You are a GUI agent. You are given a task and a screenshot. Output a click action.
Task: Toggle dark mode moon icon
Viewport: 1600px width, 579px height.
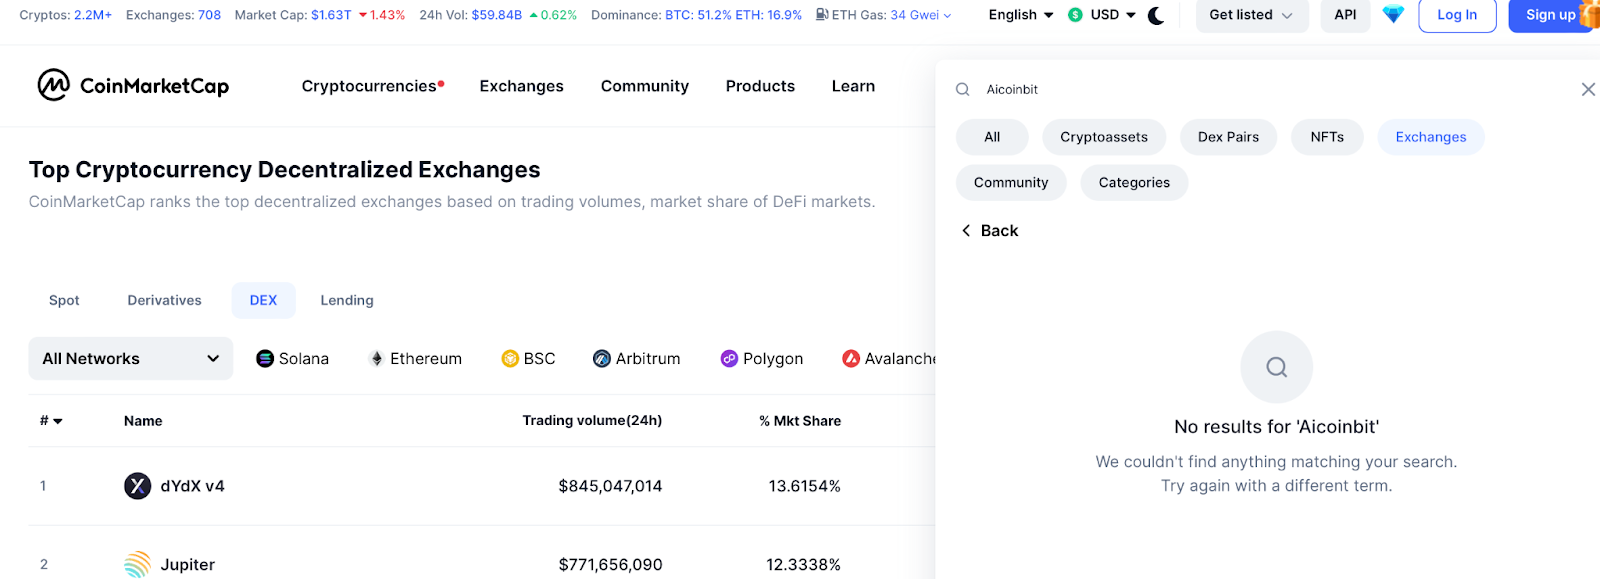click(x=1156, y=15)
